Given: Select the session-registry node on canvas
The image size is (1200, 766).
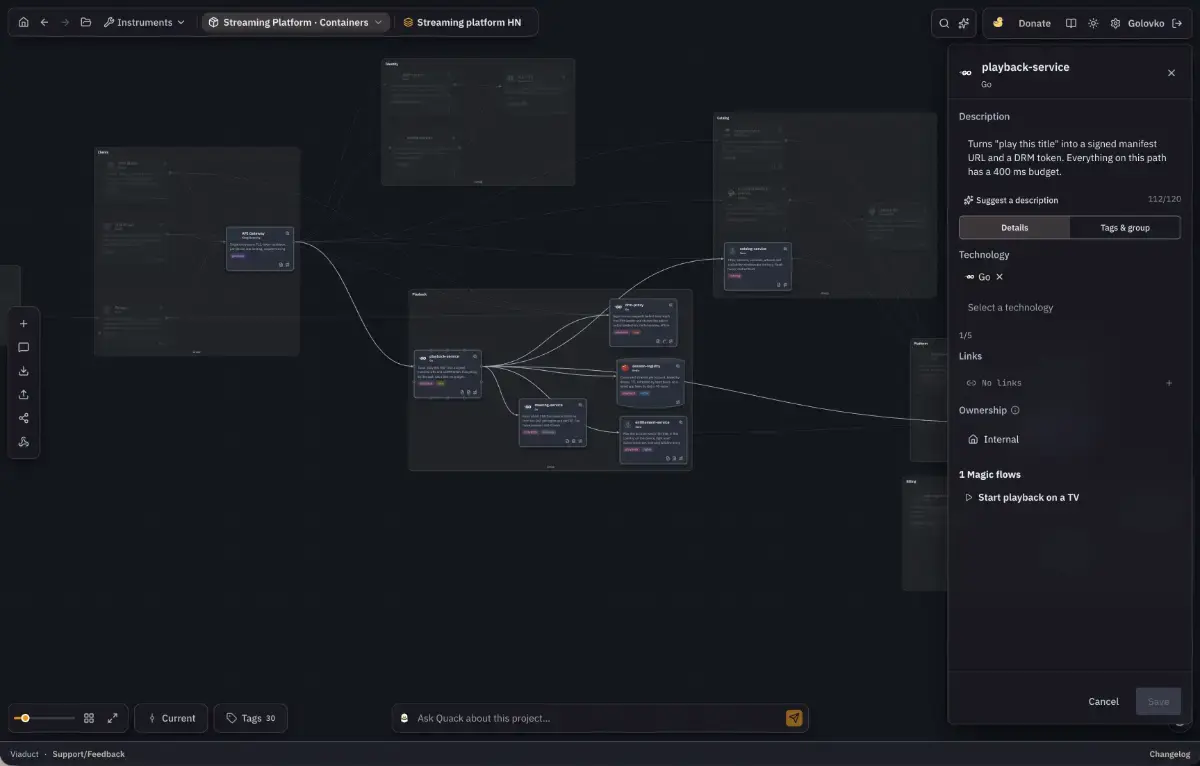Looking at the screenshot, I should (651, 382).
